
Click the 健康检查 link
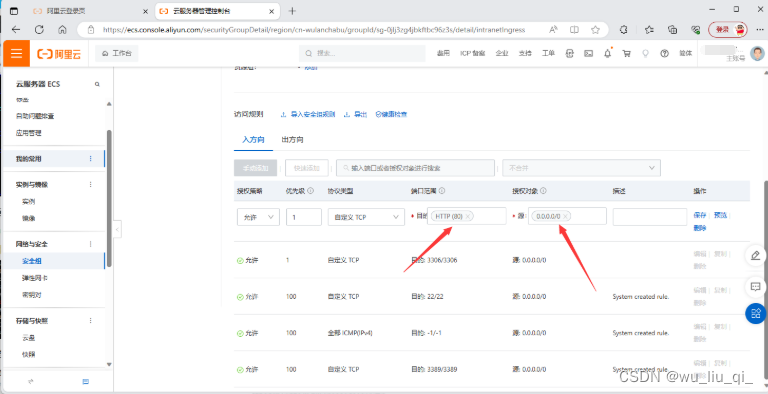coord(391,114)
